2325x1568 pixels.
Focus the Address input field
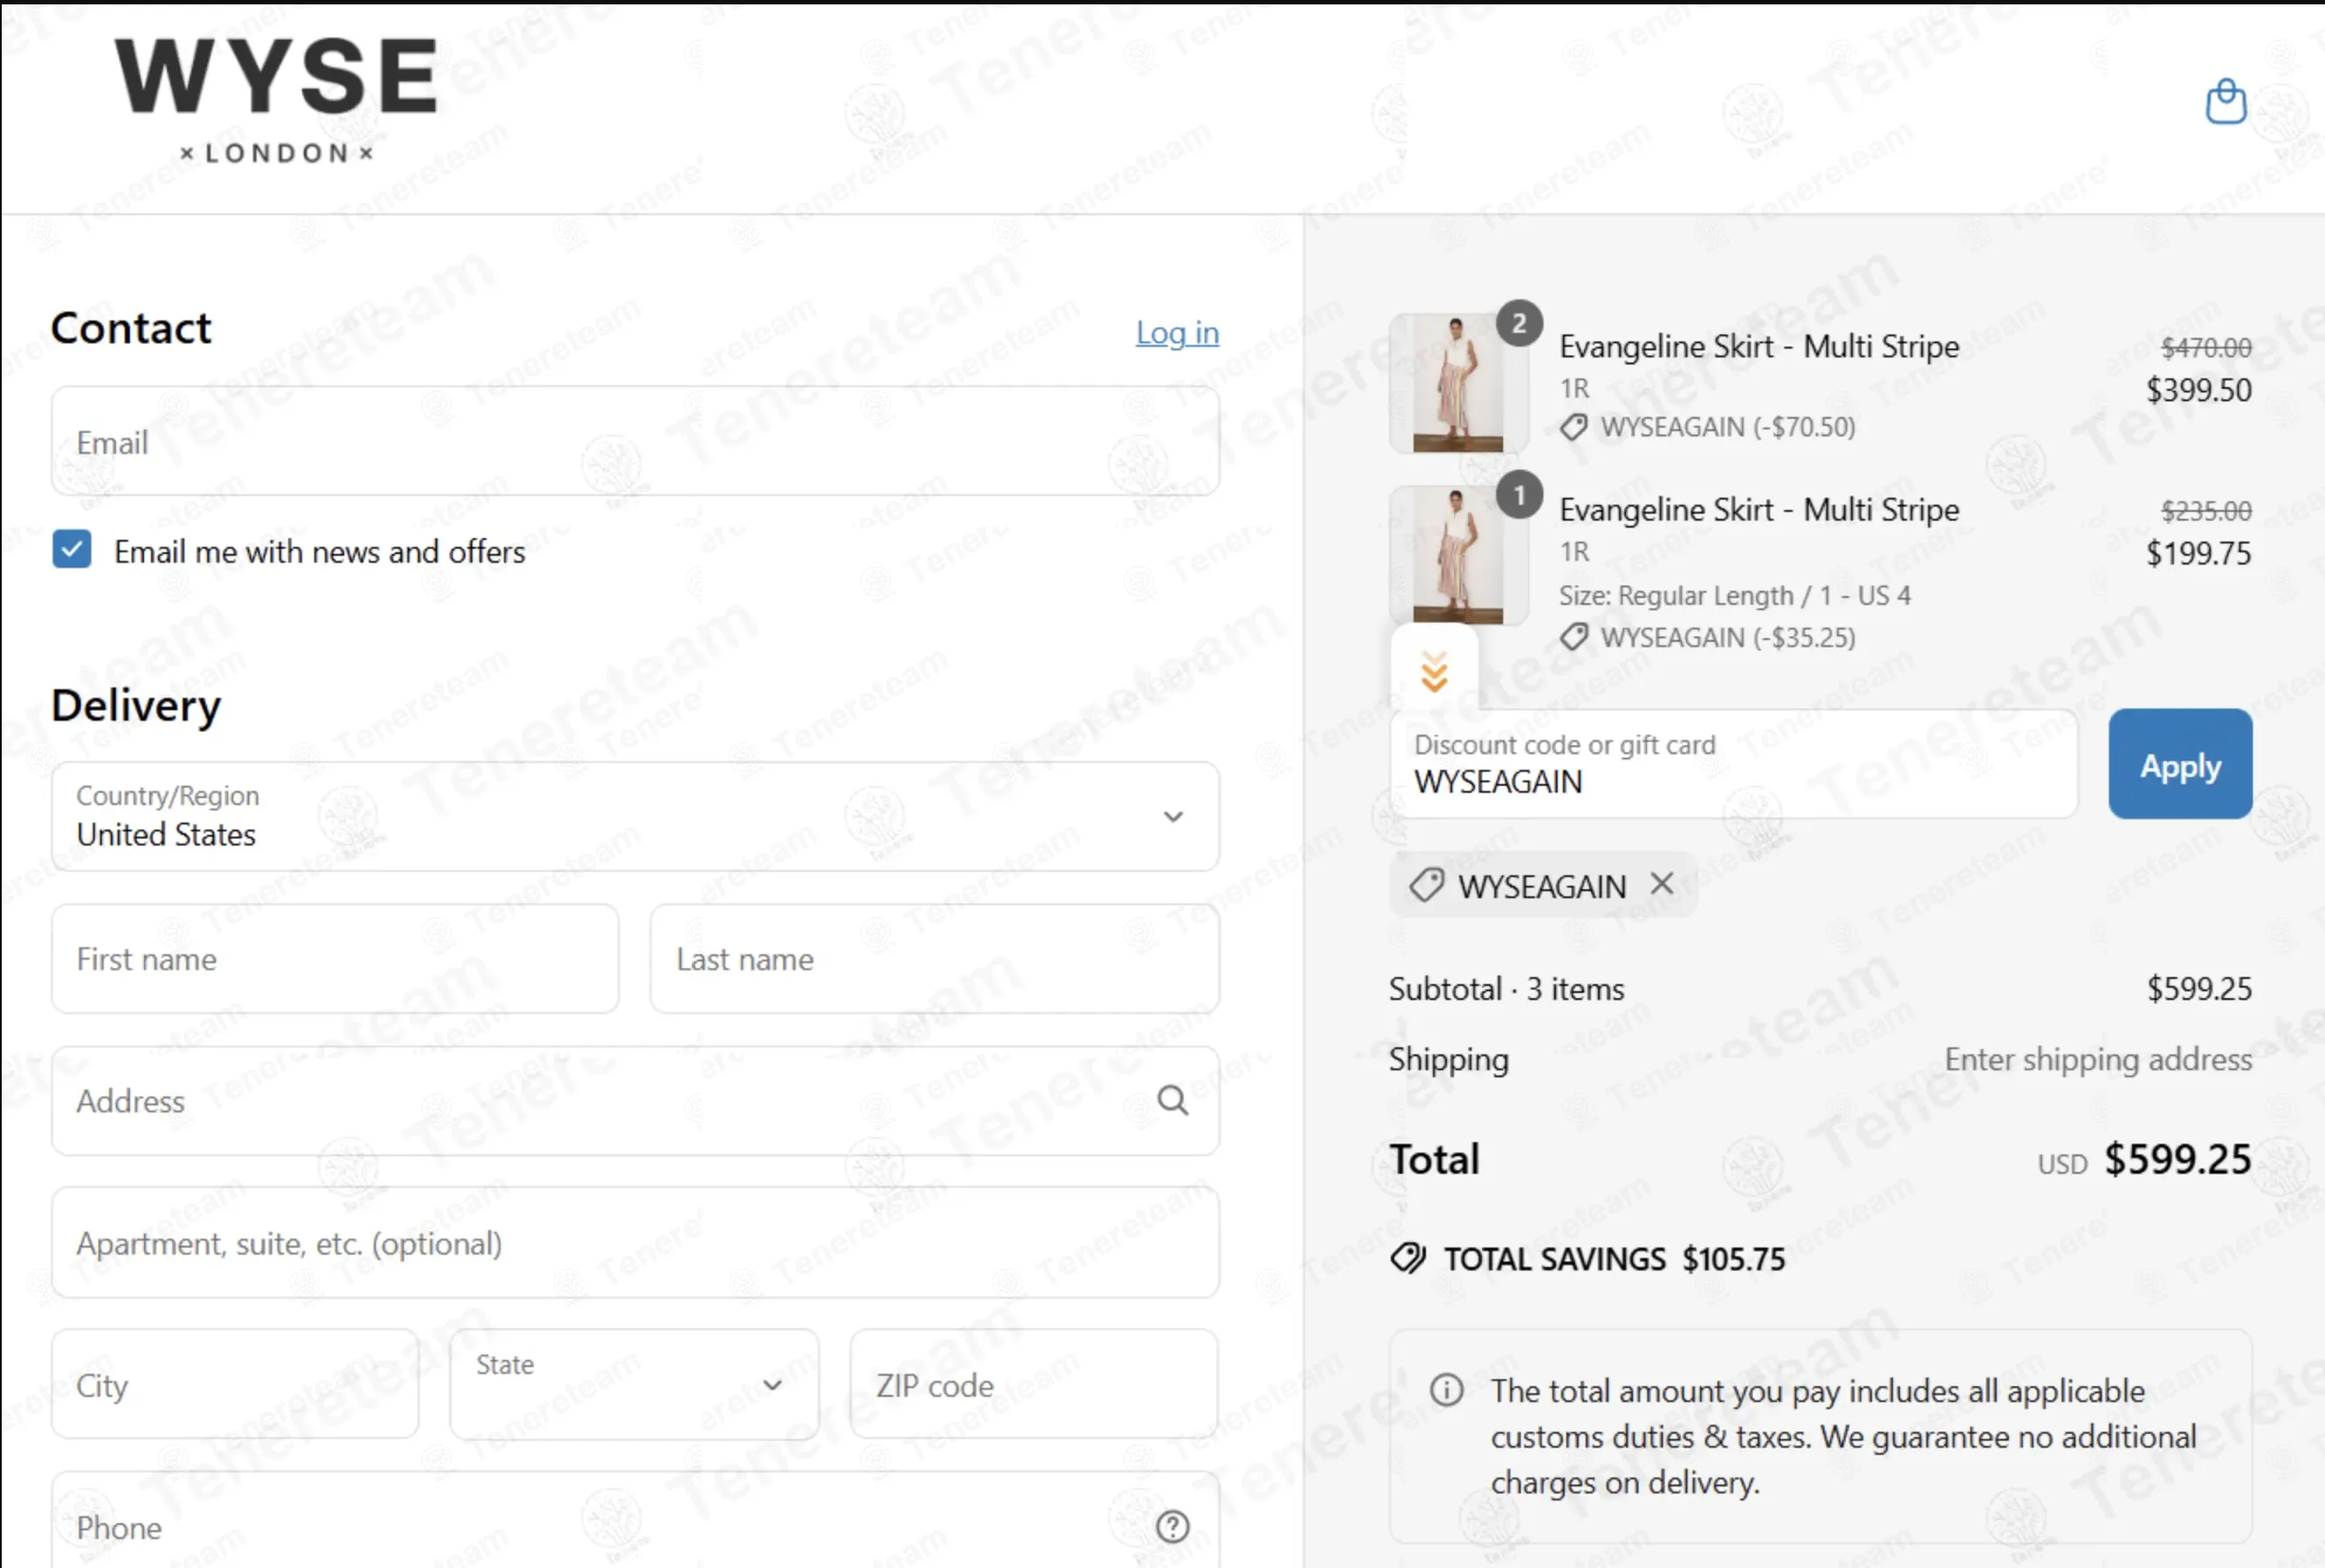click(635, 1101)
